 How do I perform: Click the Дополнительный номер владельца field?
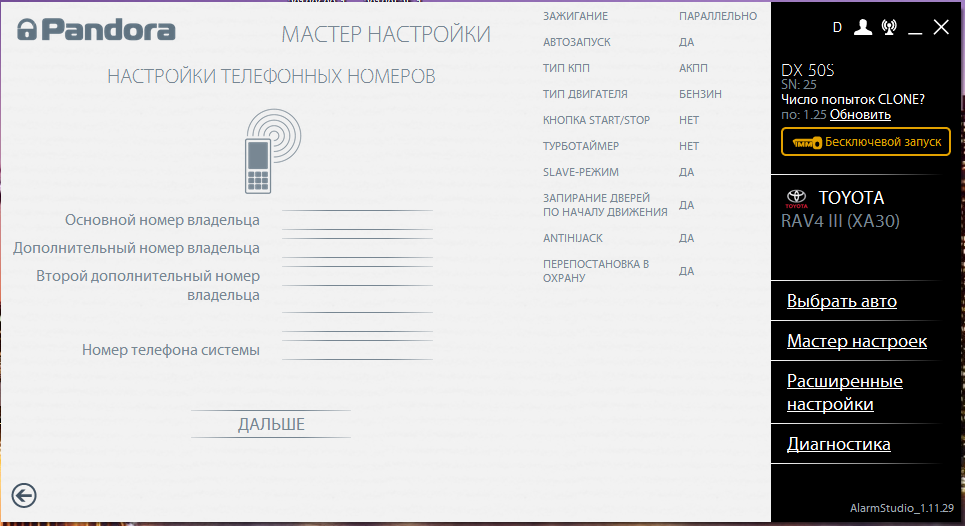point(357,248)
